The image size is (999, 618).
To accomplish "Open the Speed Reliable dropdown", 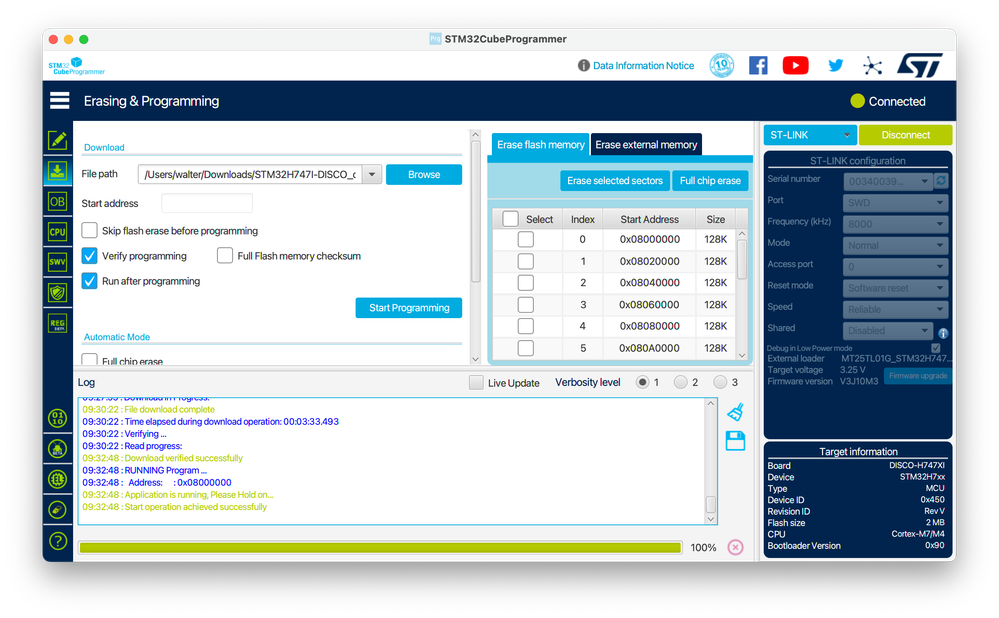I will pos(896,310).
